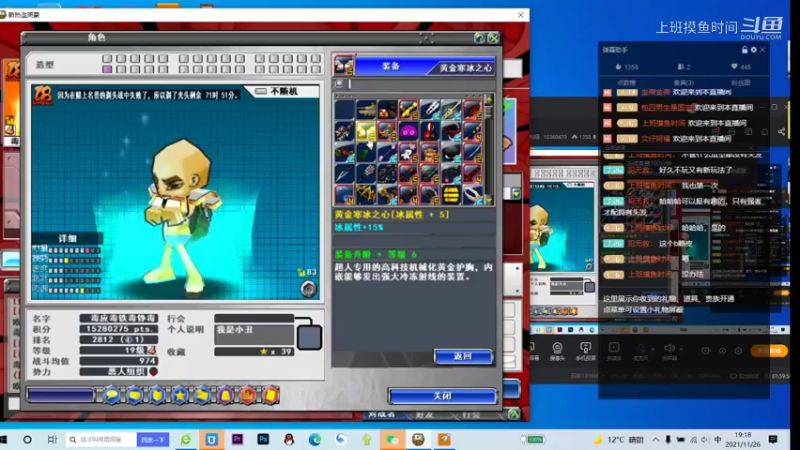800x450 pixels.
Task: Click the lock icon in the danmaku helper panel
Action: [744, 50]
